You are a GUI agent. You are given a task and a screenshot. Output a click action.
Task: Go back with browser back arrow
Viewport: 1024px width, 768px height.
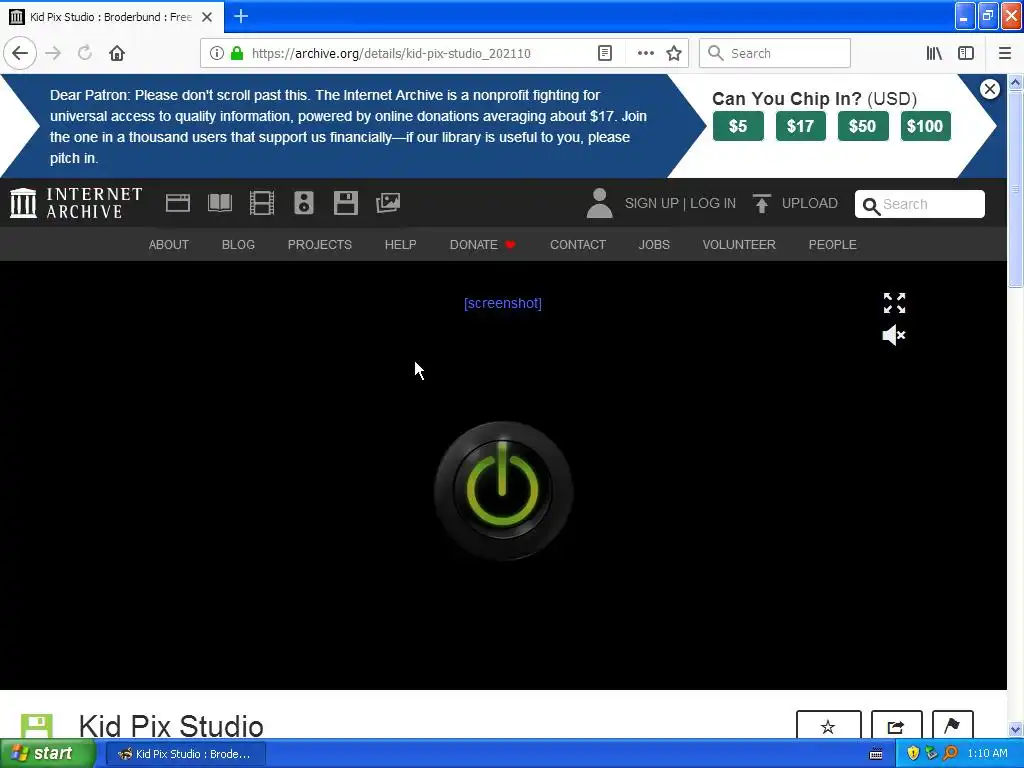20,53
